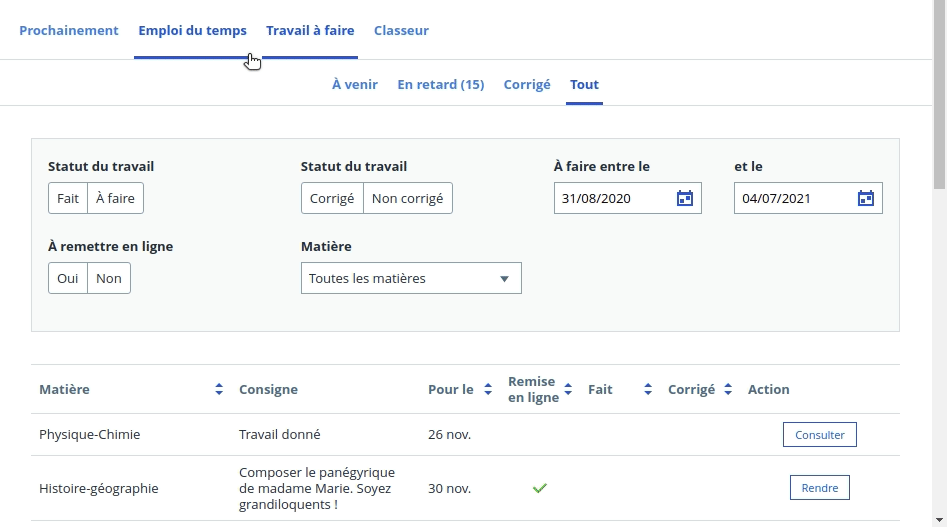Sort the table by Matière column arrows

pyautogui.click(x=219, y=389)
